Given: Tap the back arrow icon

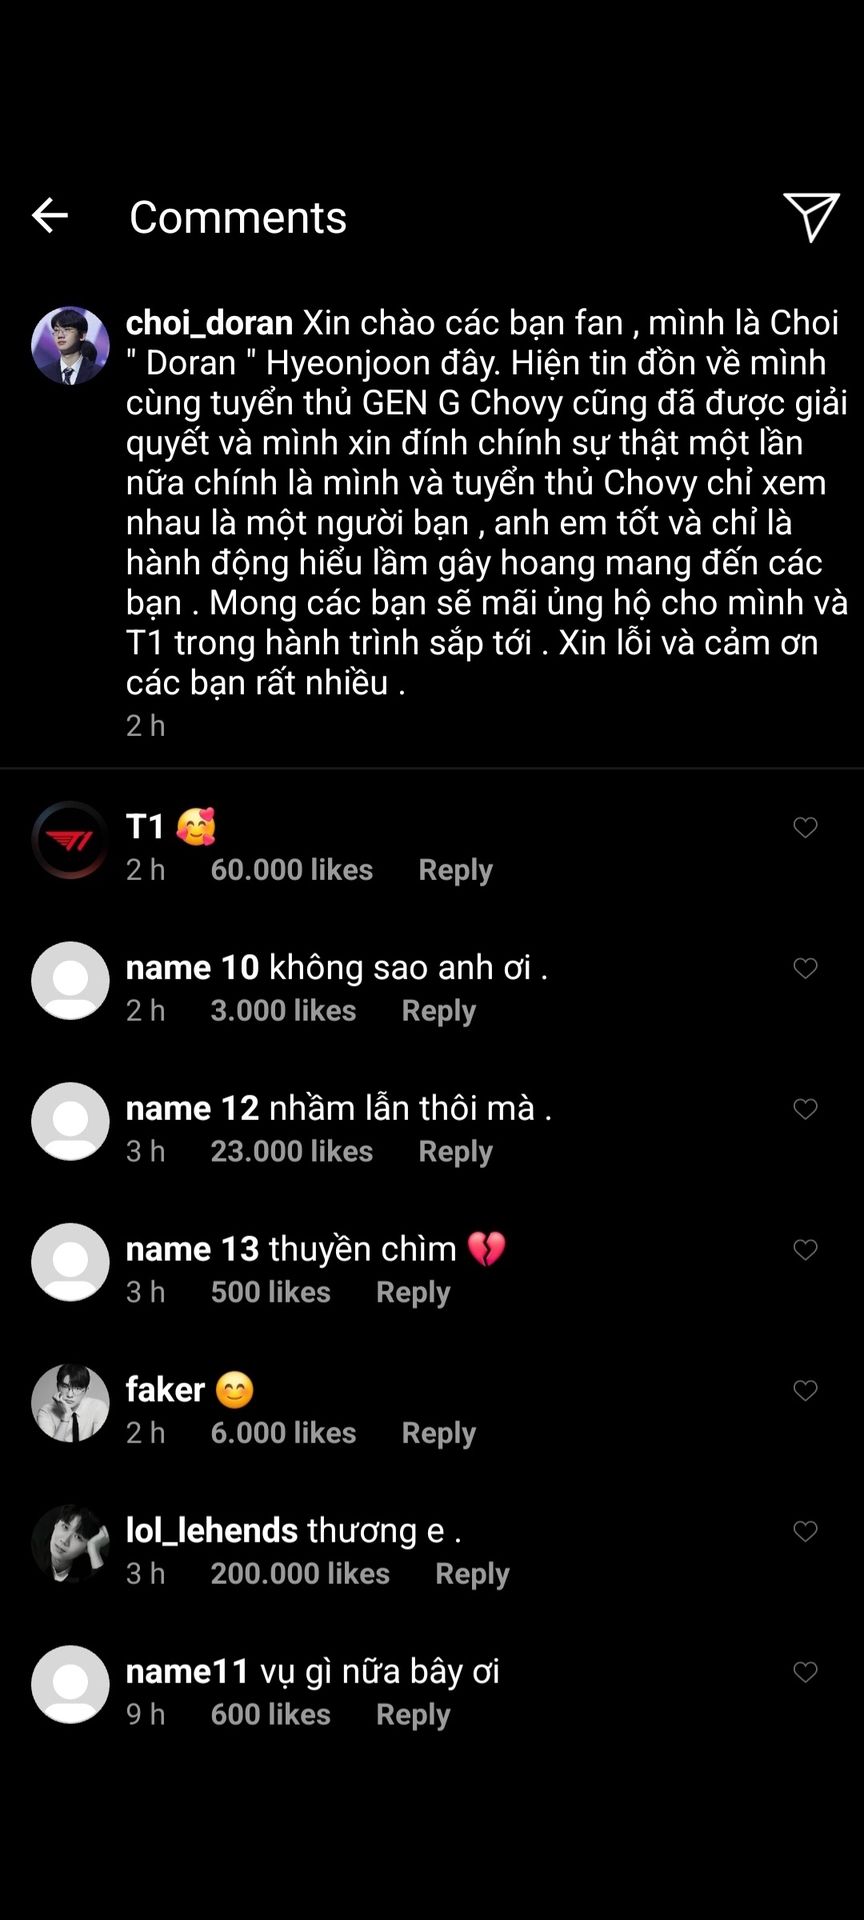Looking at the screenshot, I should point(49,215).
